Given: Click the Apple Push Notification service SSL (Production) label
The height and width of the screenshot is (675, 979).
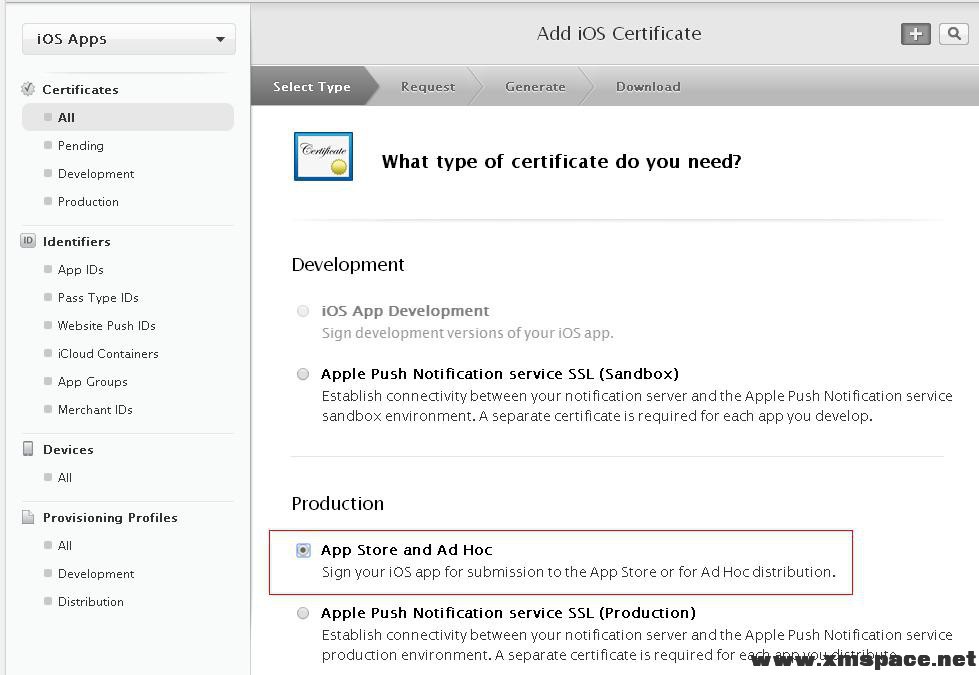Looking at the screenshot, I should pyautogui.click(x=508, y=613).
